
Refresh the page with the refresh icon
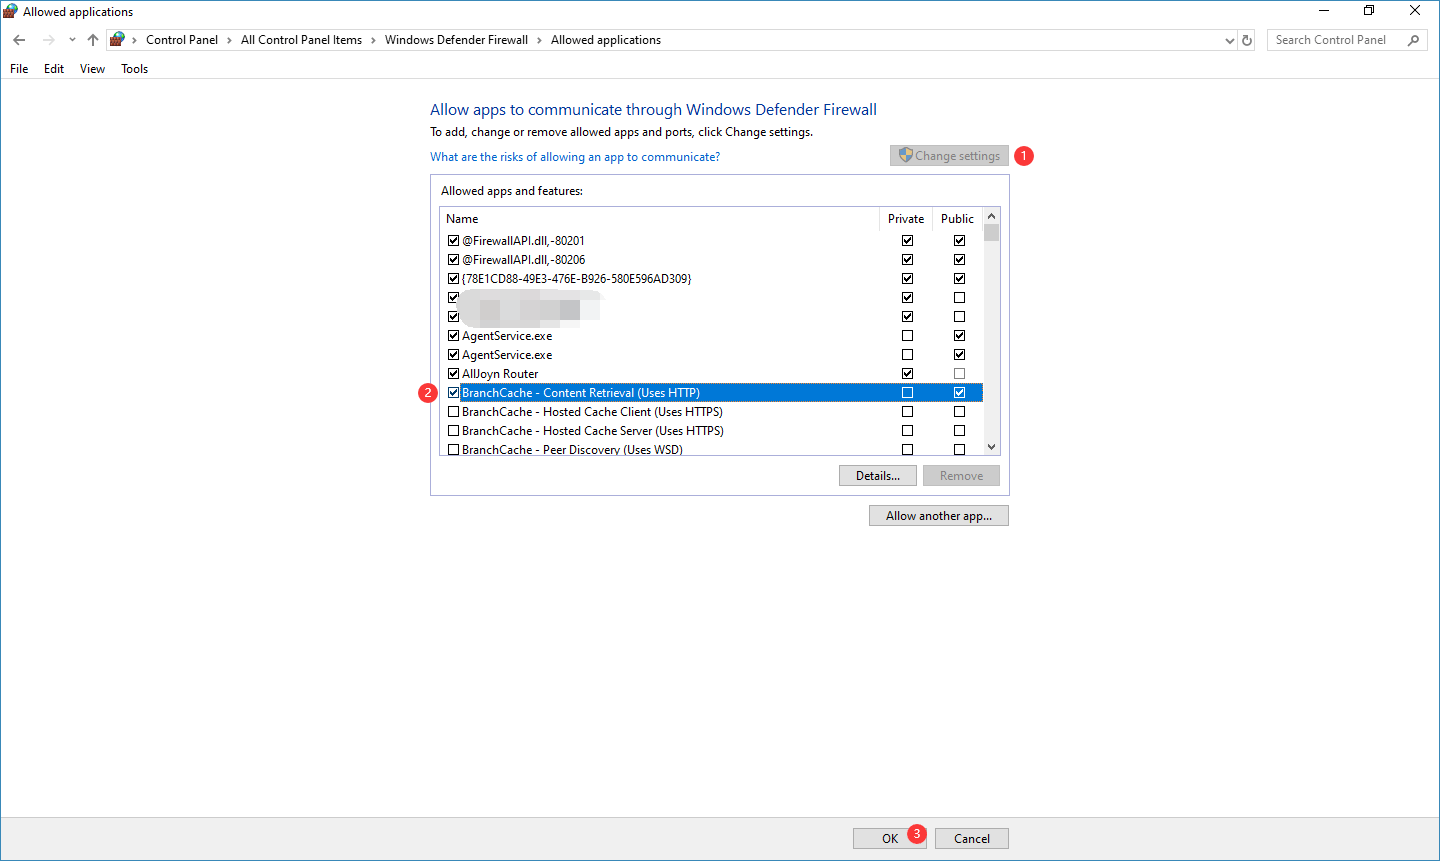click(1246, 39)
